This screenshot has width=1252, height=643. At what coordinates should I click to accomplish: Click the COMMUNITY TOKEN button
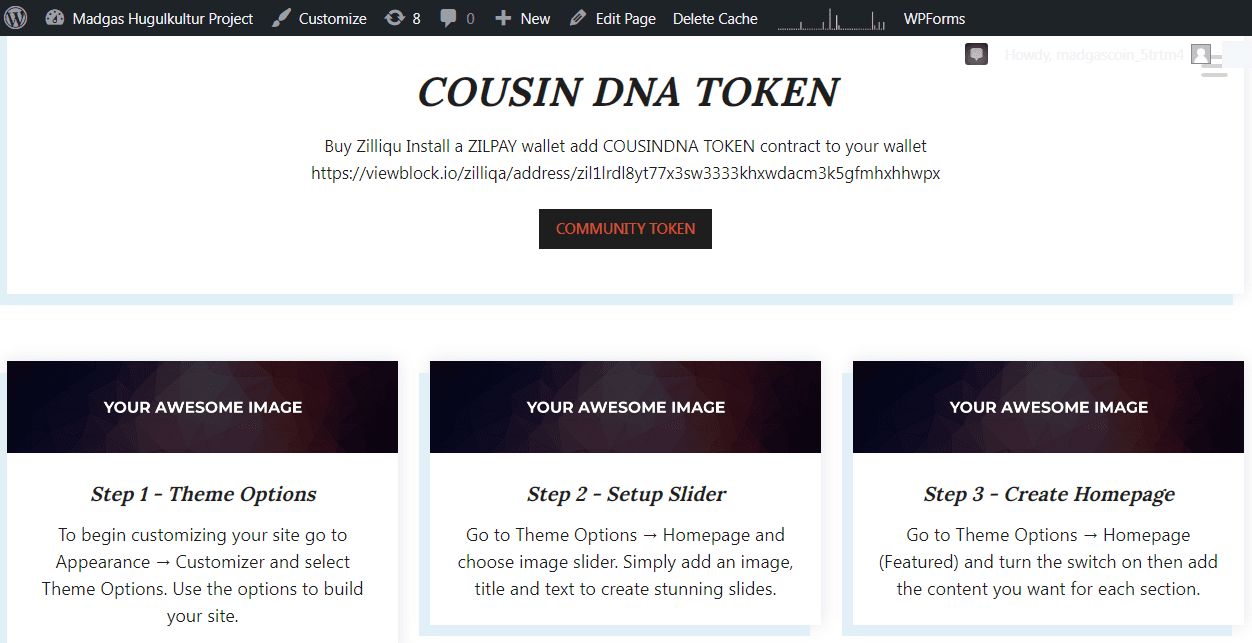625,228
